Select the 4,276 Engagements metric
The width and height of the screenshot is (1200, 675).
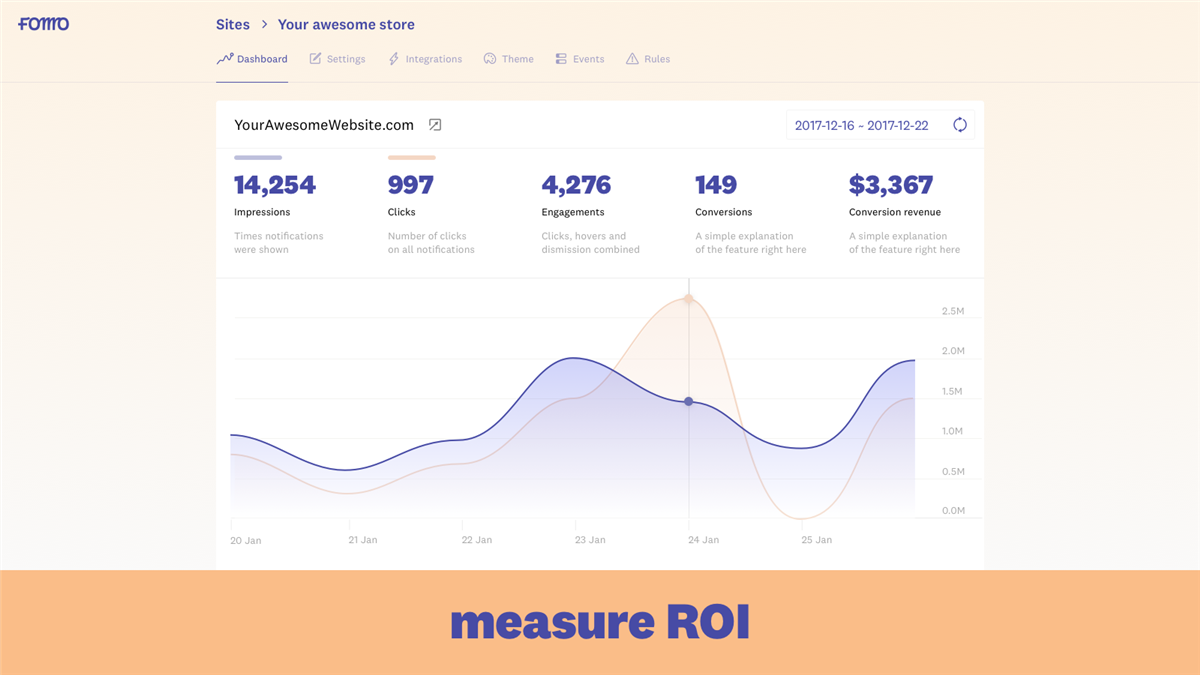[576, 185]
